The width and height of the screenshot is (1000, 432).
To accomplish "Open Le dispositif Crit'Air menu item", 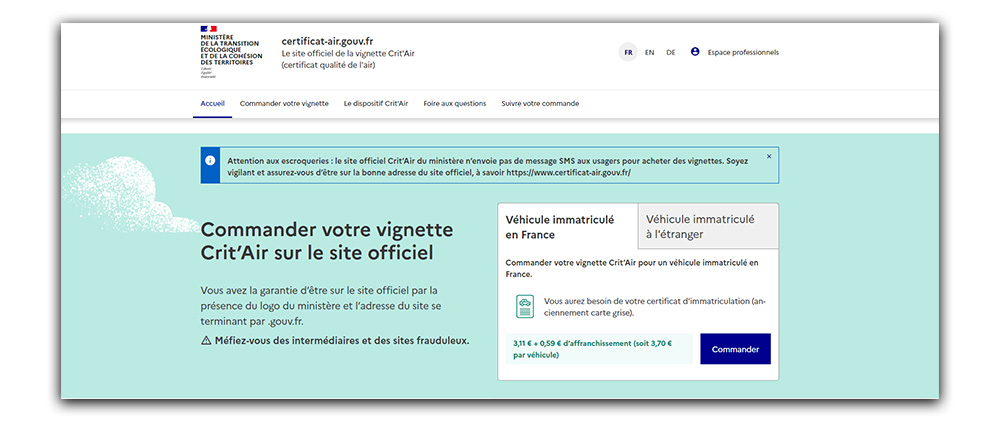I will pyautogui.click(x=376, y=103).
